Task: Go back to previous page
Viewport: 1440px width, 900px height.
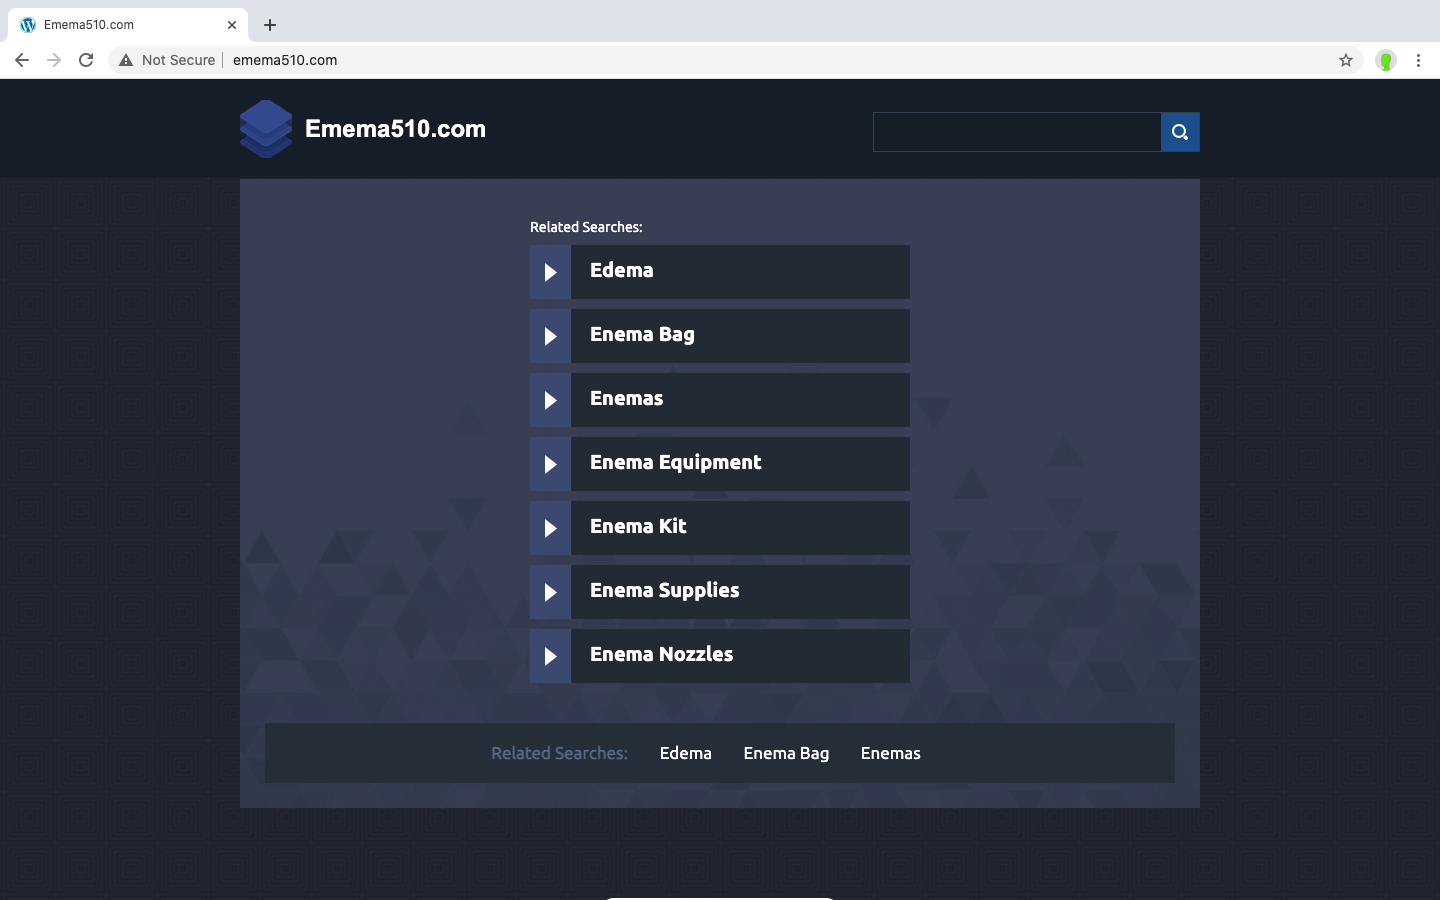Action: point(22,60)
